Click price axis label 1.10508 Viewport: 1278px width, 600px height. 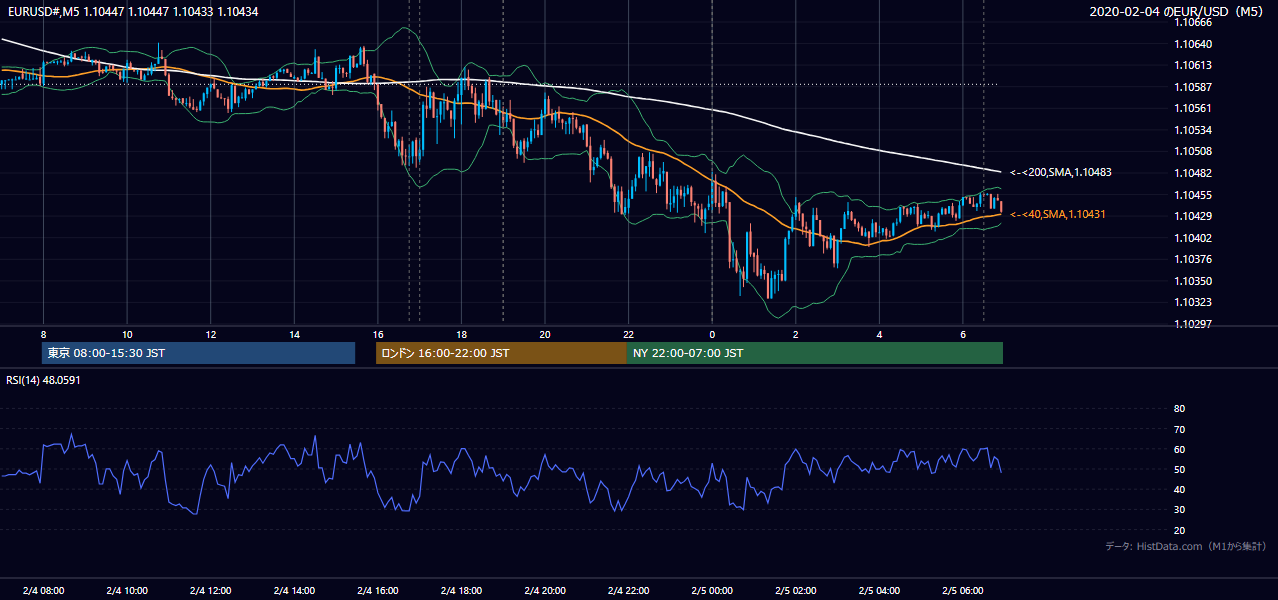pyautogui.click(x=1194, y=151)
